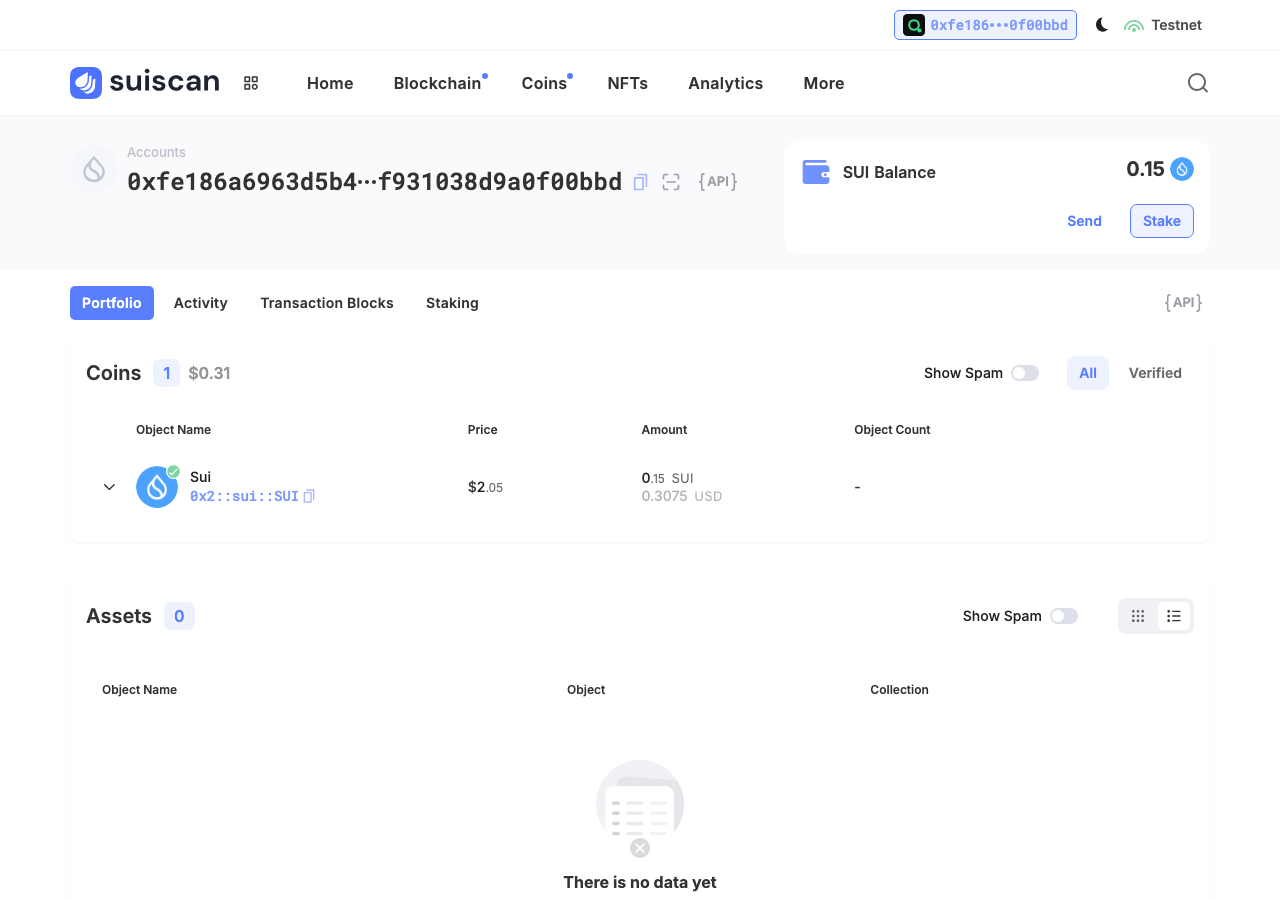Click the Stake button
The image size is (1280, 900).
[1162, 221]
